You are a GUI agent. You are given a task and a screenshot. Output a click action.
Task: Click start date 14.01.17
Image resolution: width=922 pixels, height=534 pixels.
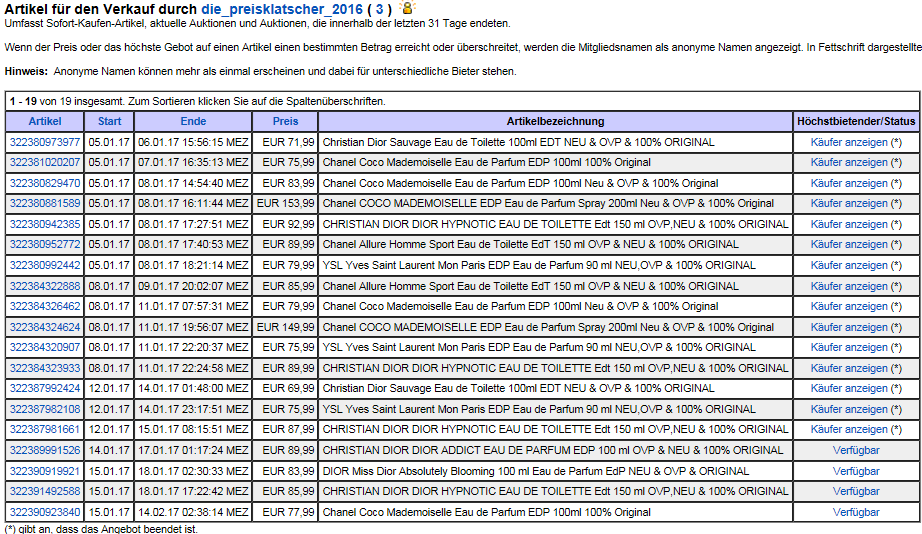109,450
